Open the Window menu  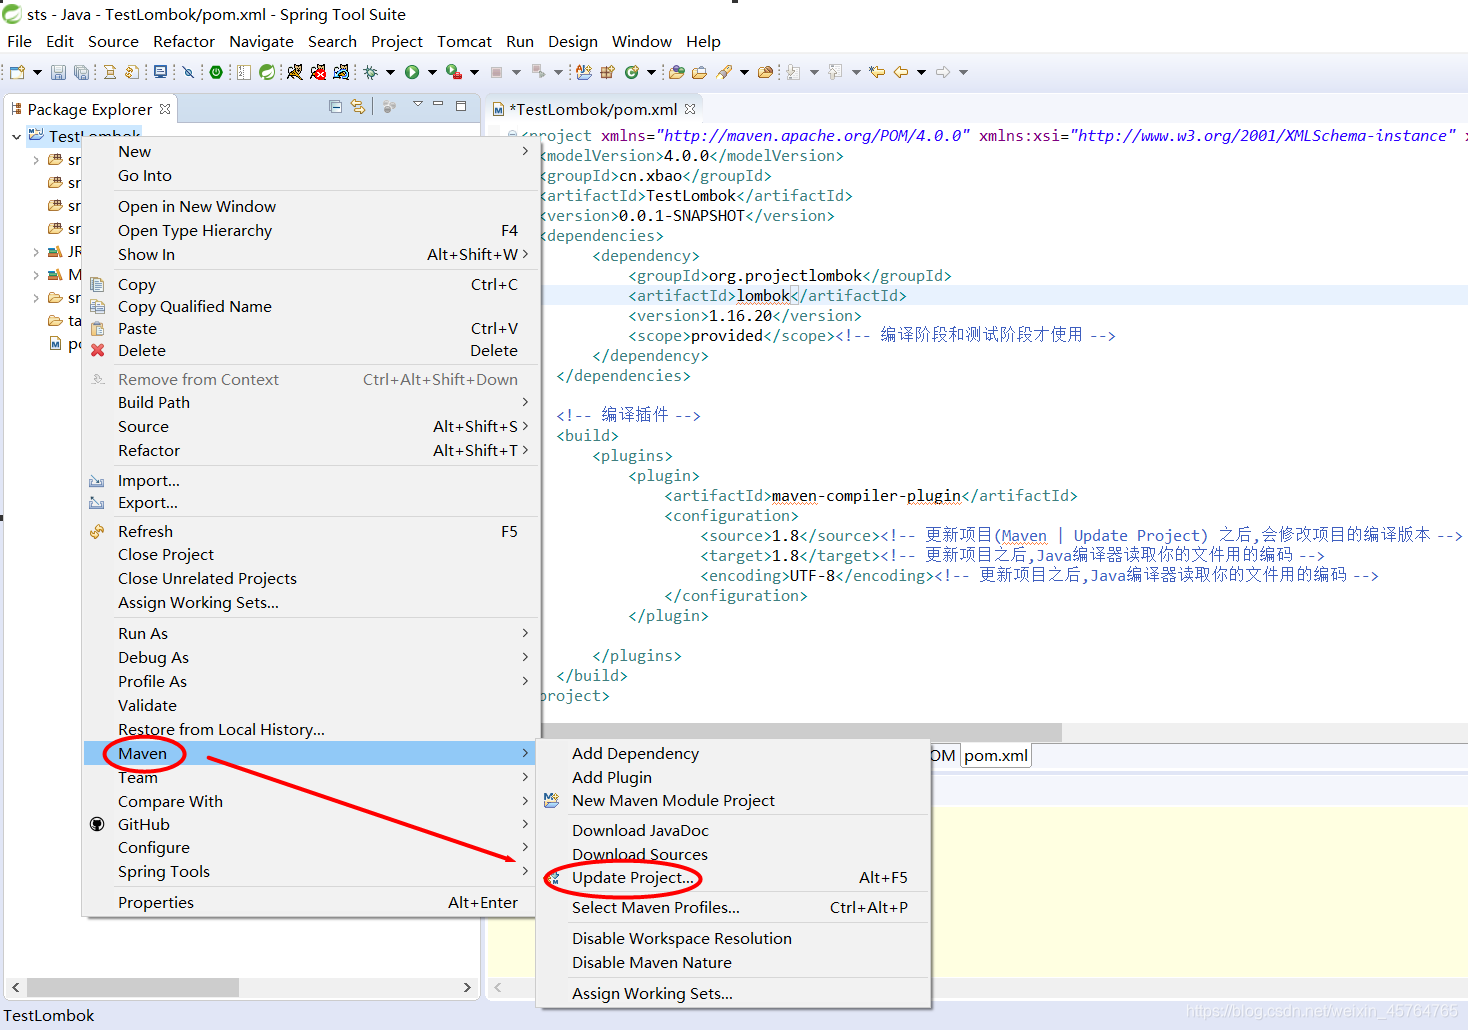[641, 41]
